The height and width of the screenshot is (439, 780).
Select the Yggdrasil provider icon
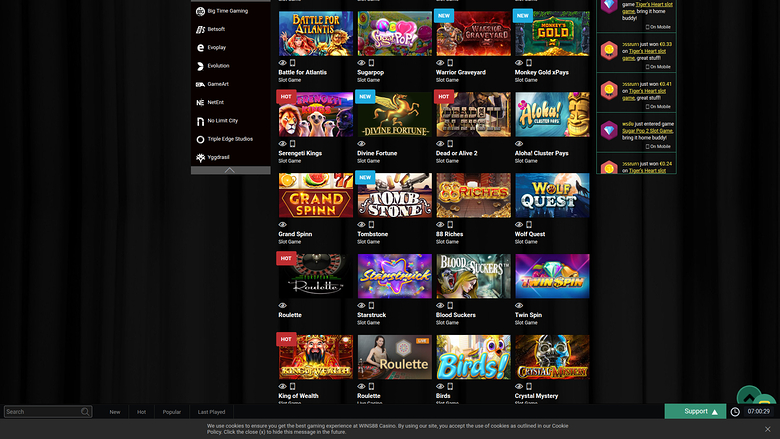(x=200, y=158)
